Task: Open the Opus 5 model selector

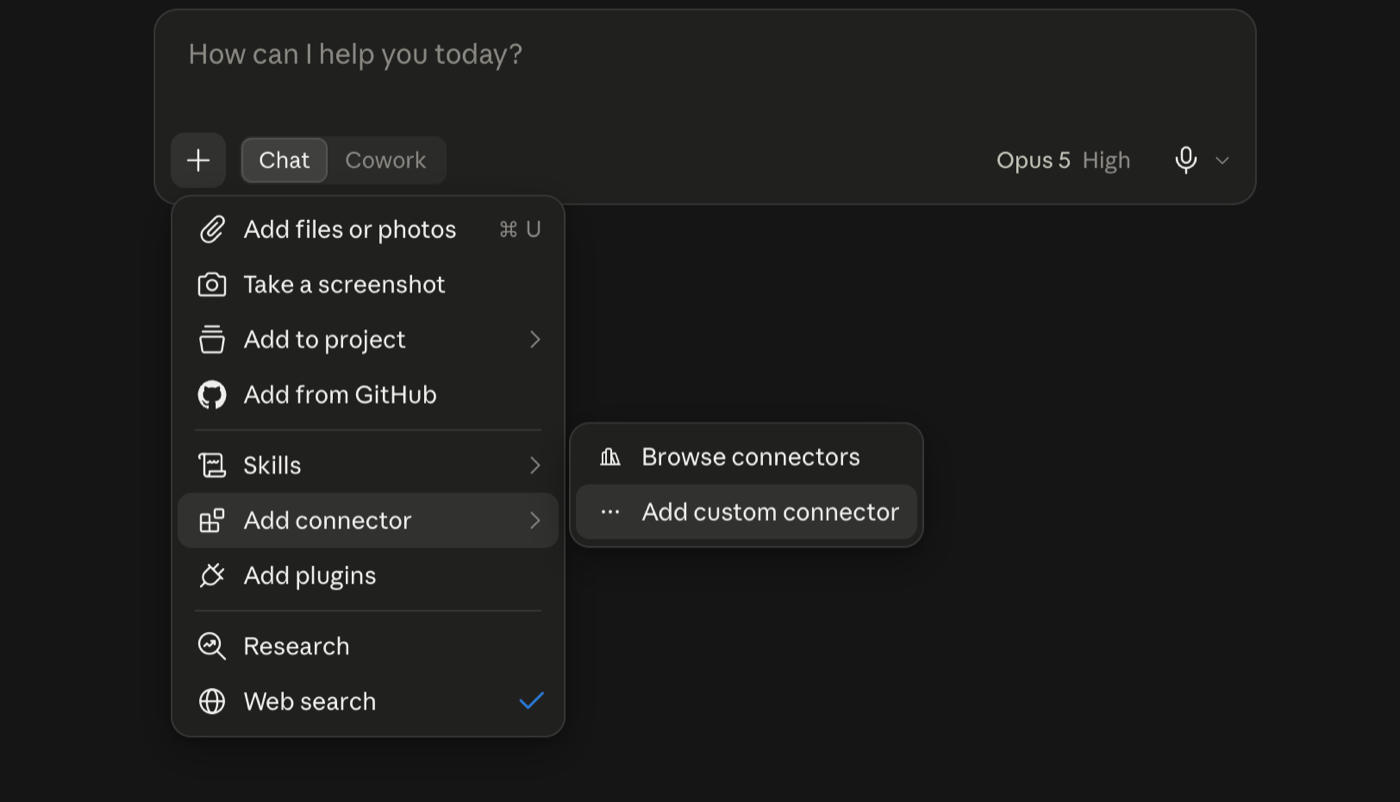Action: coord(1033,160)
